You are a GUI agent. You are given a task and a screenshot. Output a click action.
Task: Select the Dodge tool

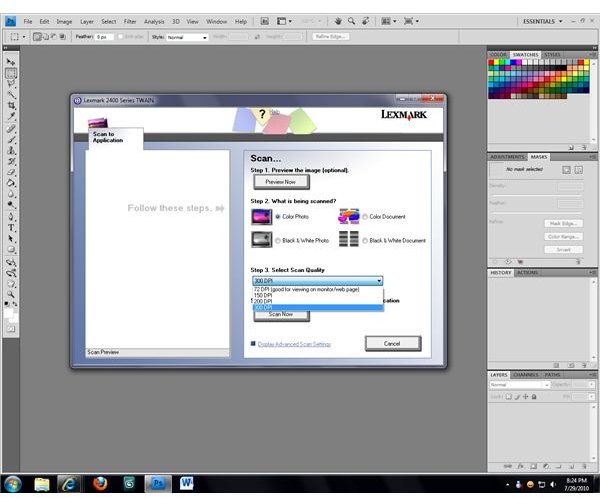(x=11, y=205)
